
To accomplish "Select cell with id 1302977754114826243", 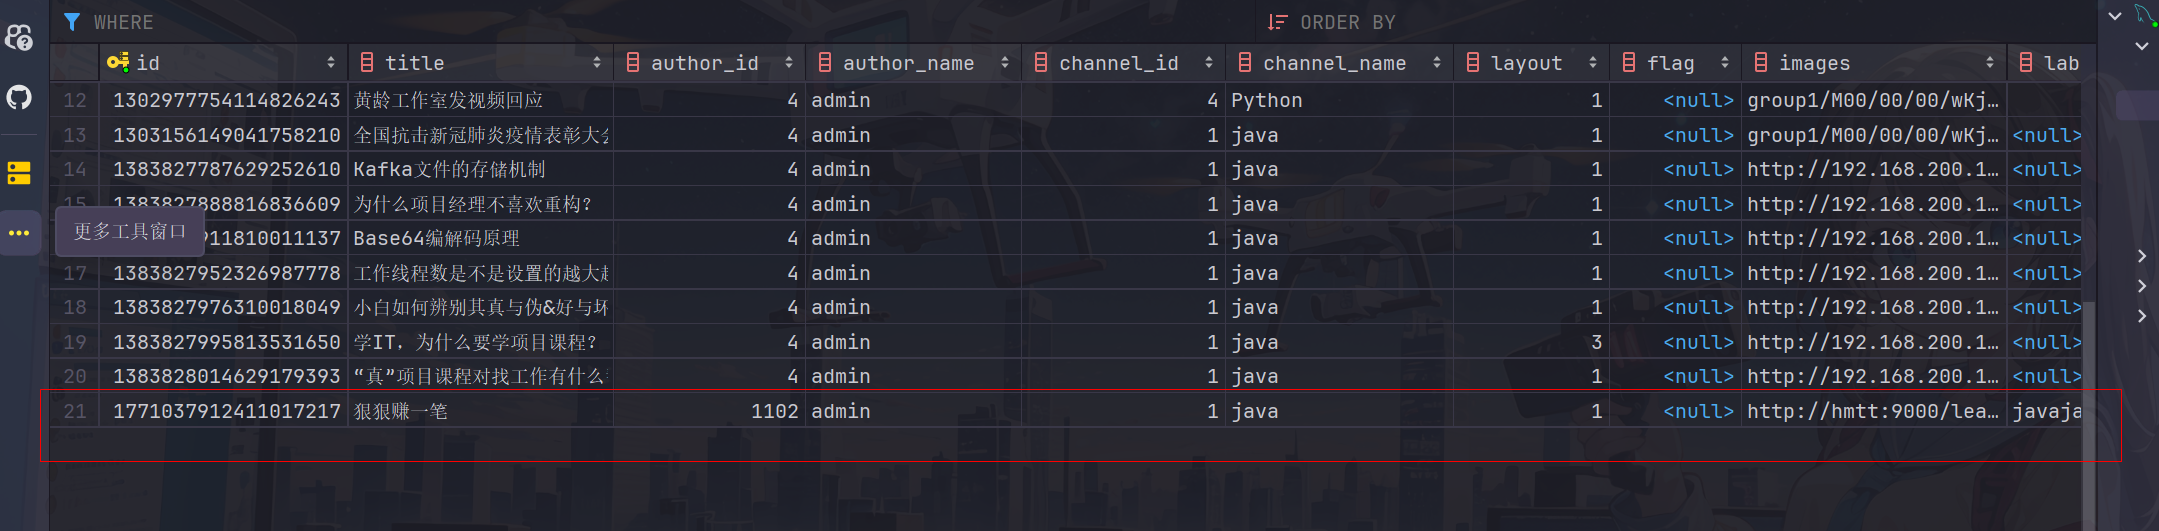I will 226,100.
